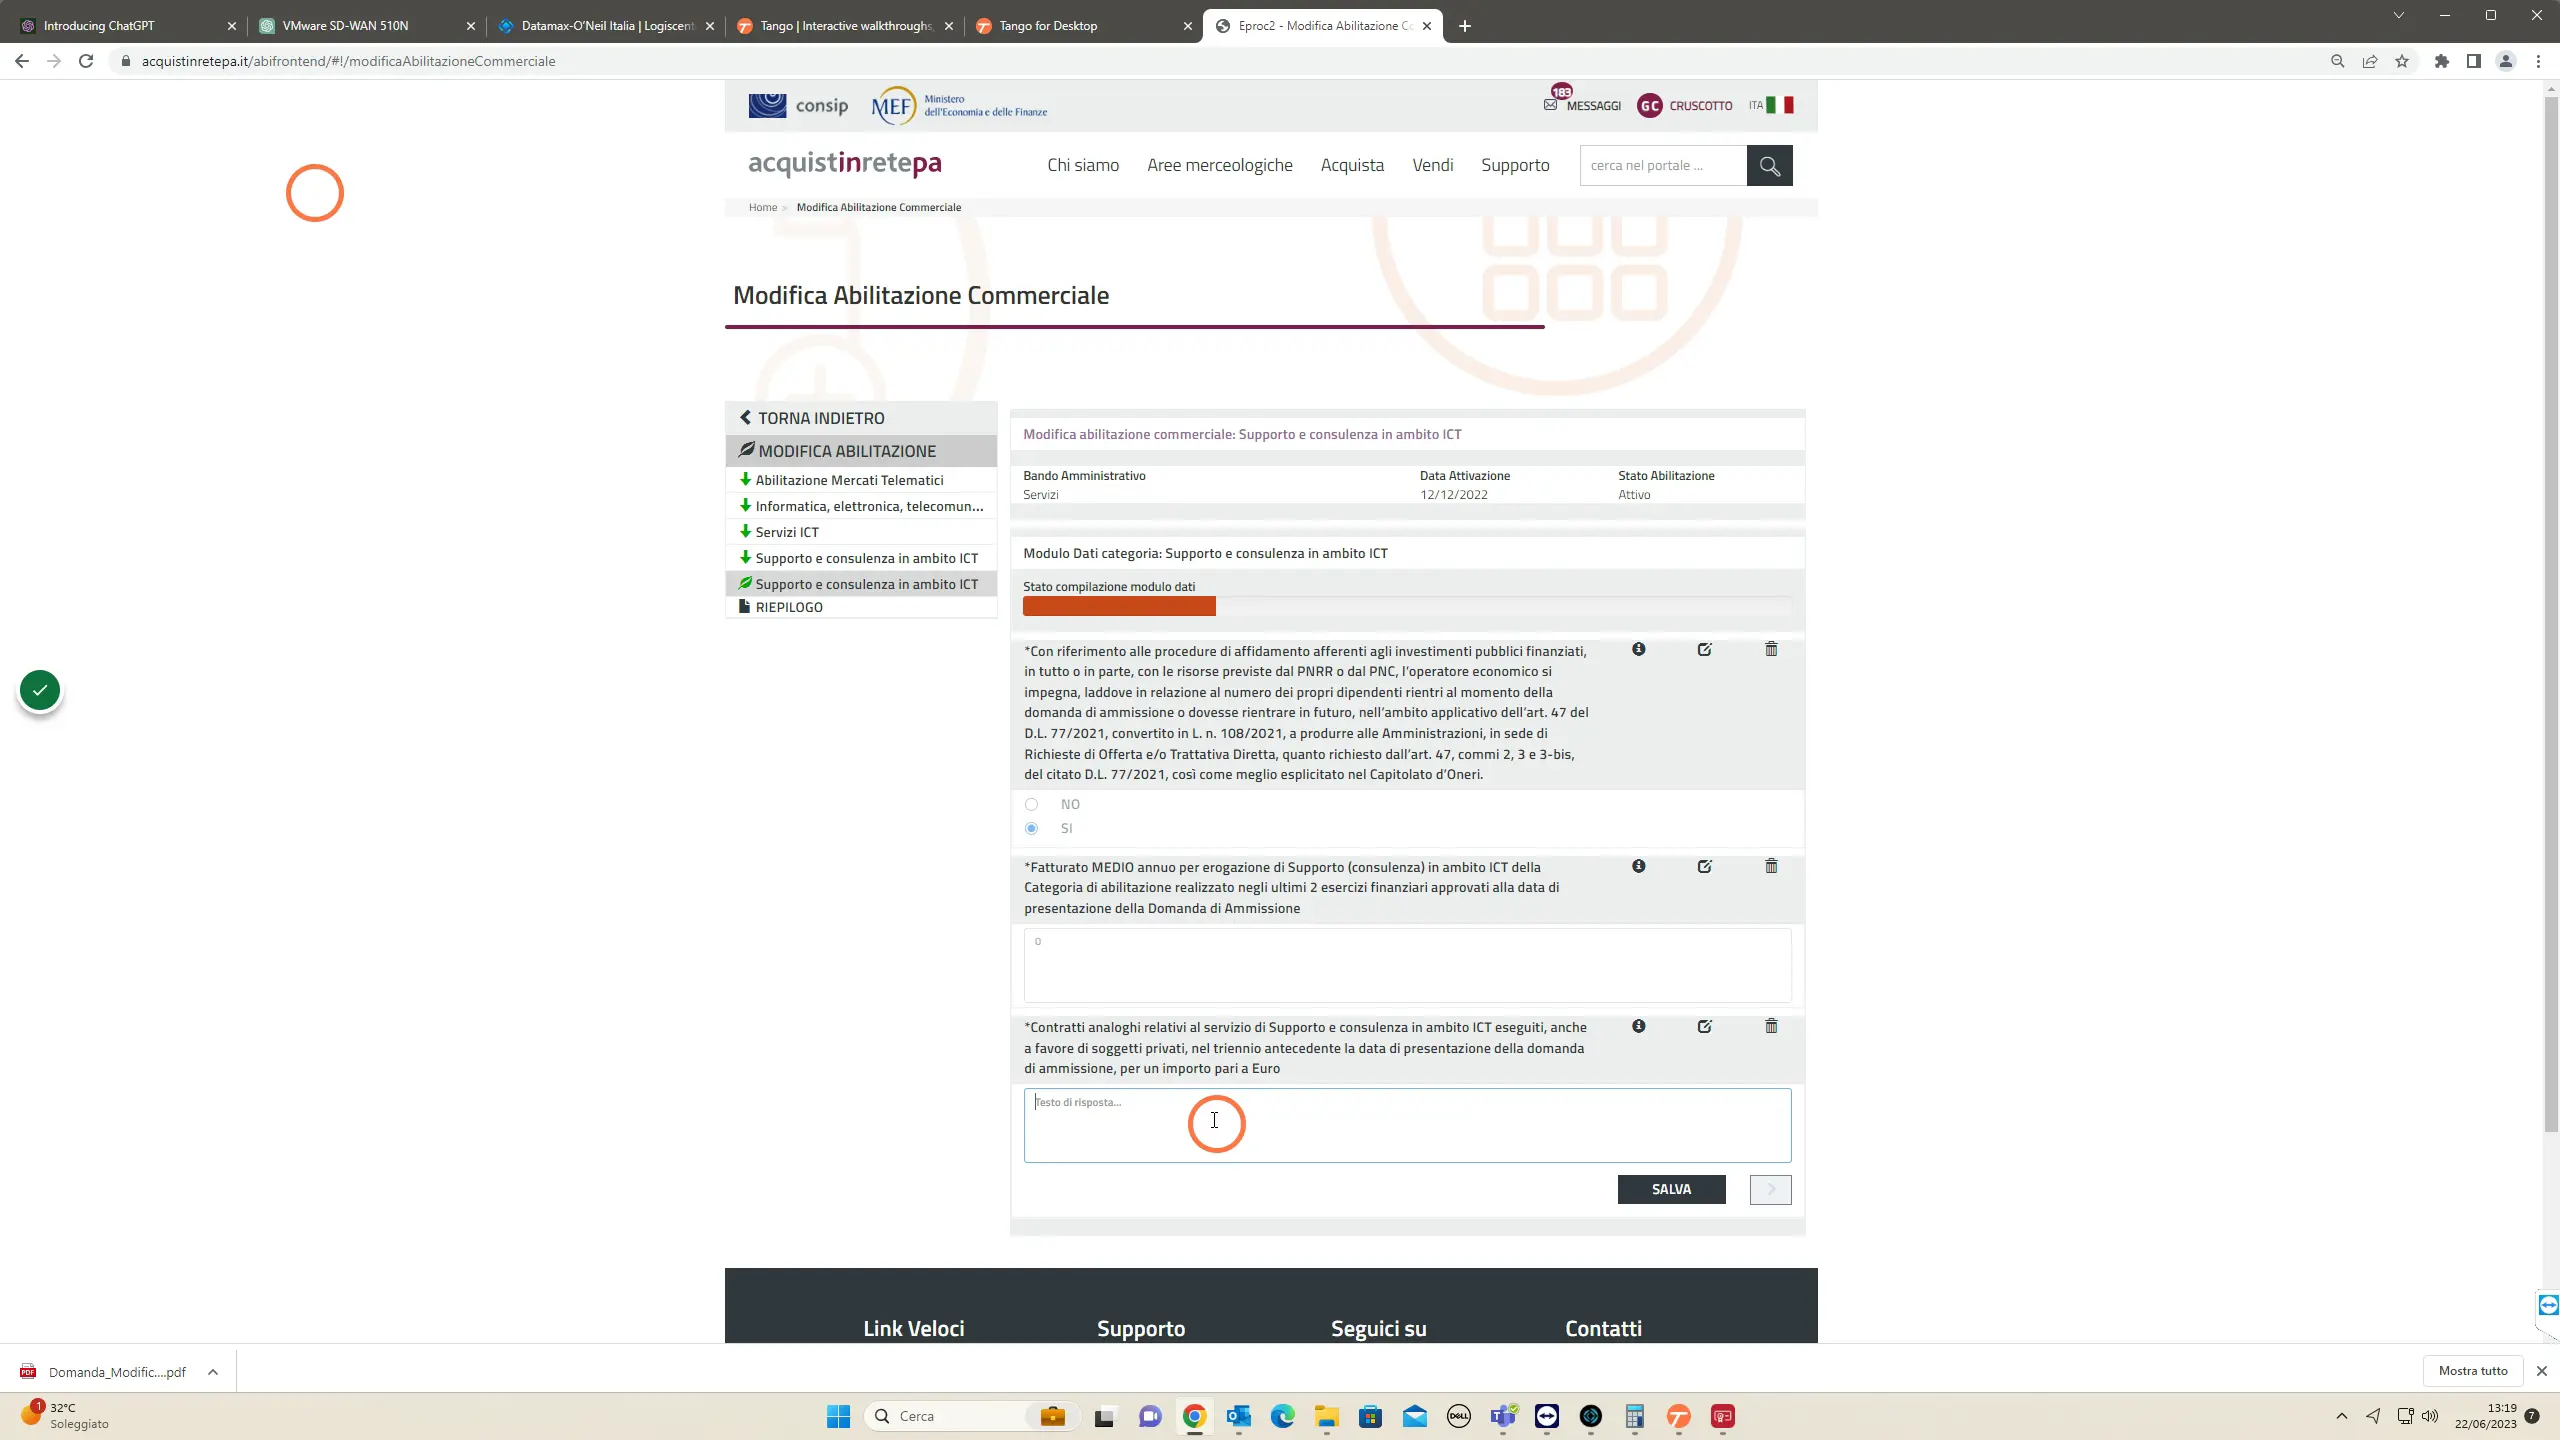Open Chi siamo menu

tap(1083, 165)
